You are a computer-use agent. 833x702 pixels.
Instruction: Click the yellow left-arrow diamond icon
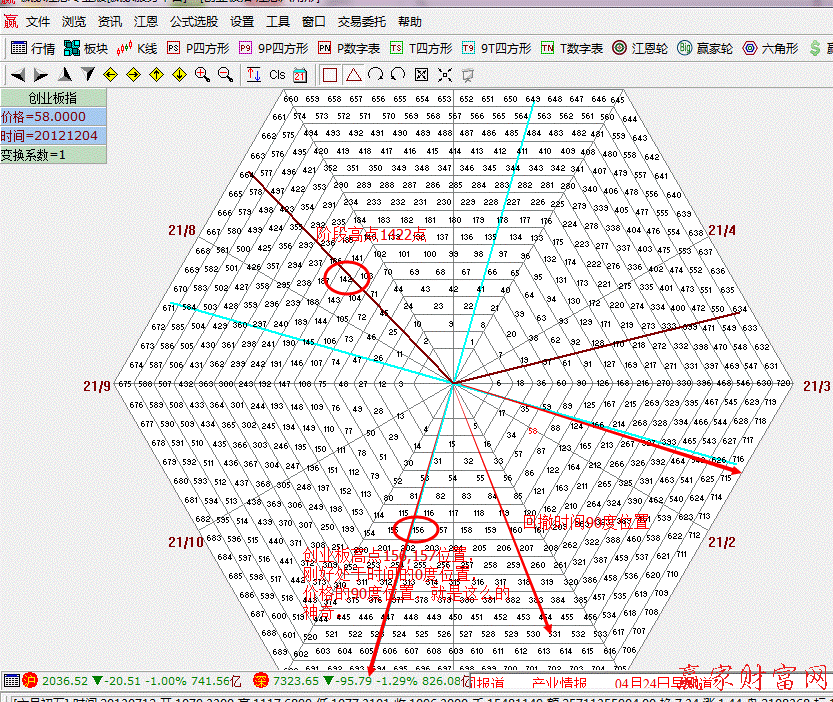click(110, 74)
